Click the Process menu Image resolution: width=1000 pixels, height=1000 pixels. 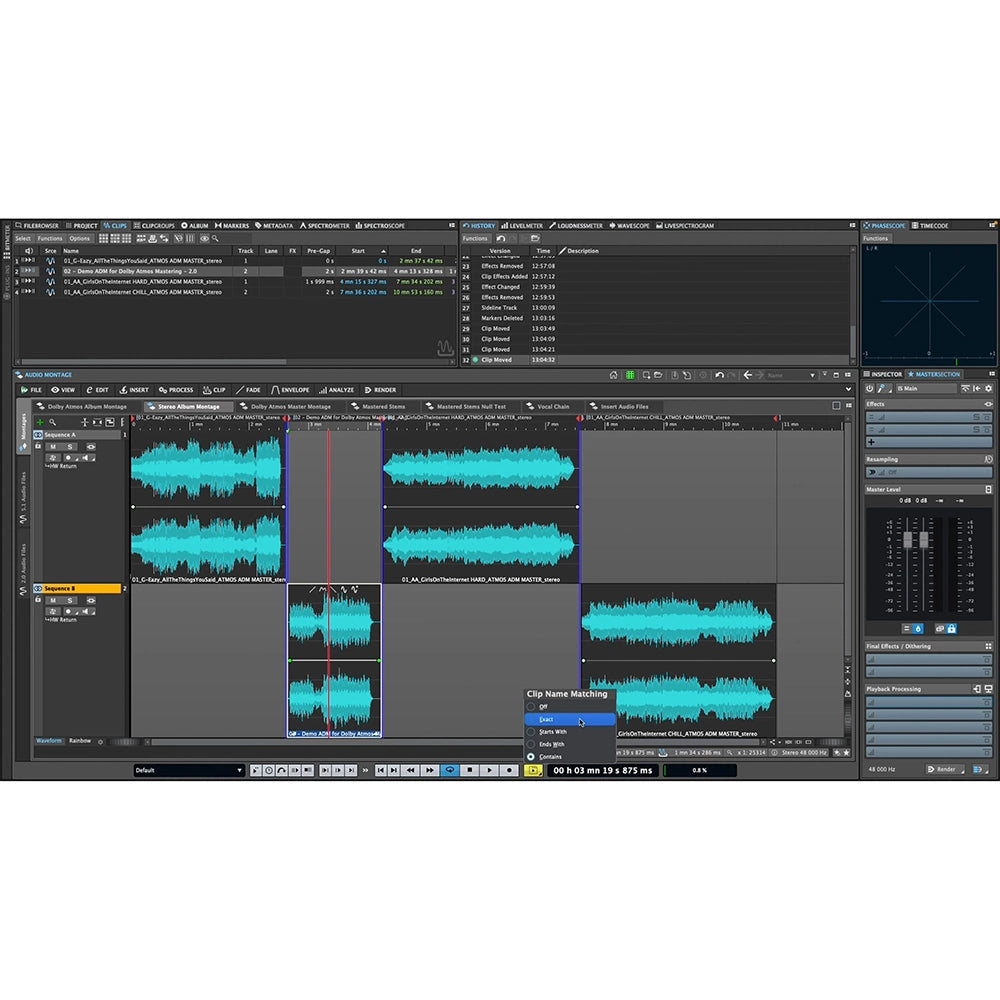(x=177, y=390)
